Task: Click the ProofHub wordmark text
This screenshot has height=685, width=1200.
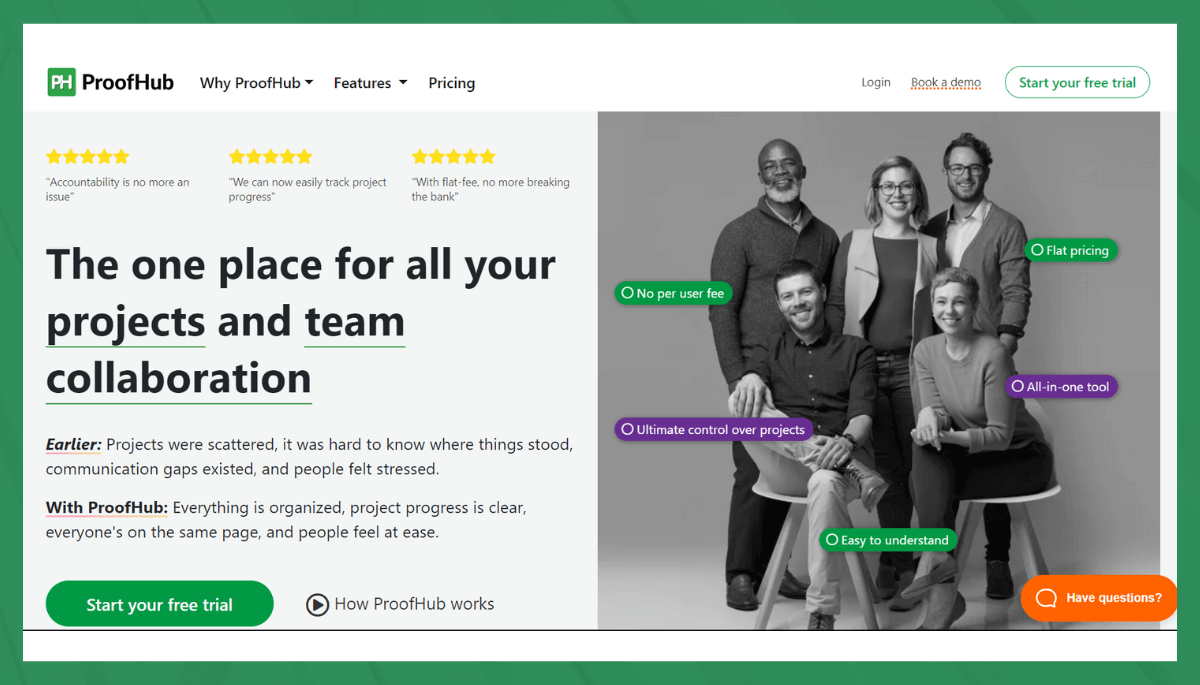Action: click(x=128, y=82)
